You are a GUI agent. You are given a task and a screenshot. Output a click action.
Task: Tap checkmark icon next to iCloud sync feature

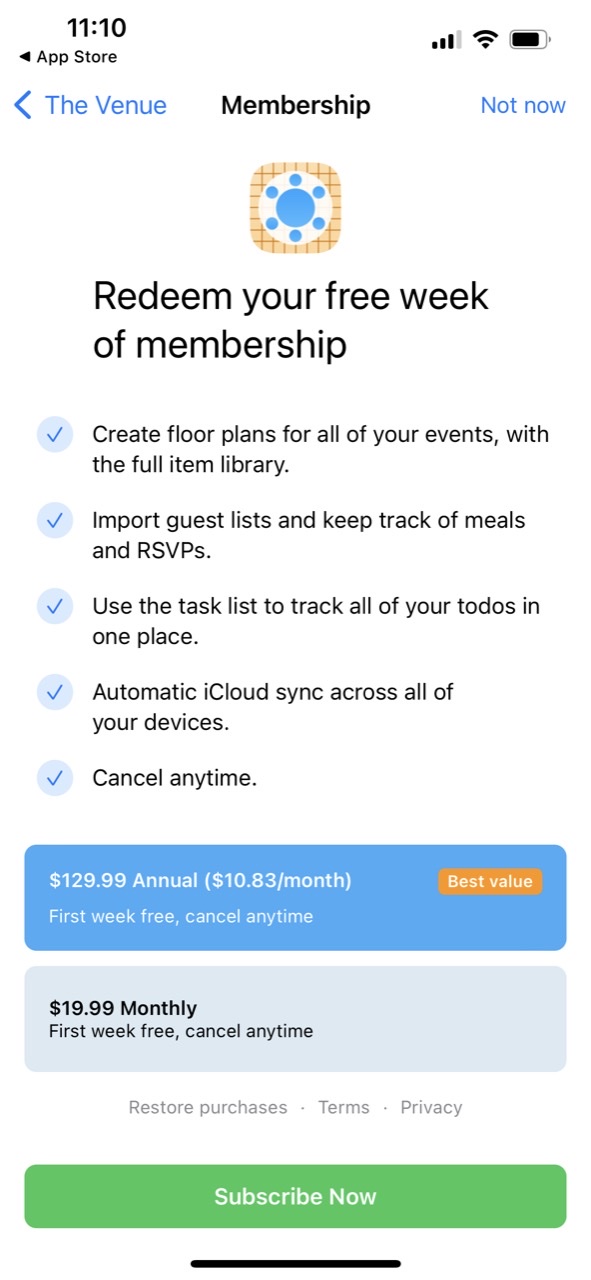[55, 692]
